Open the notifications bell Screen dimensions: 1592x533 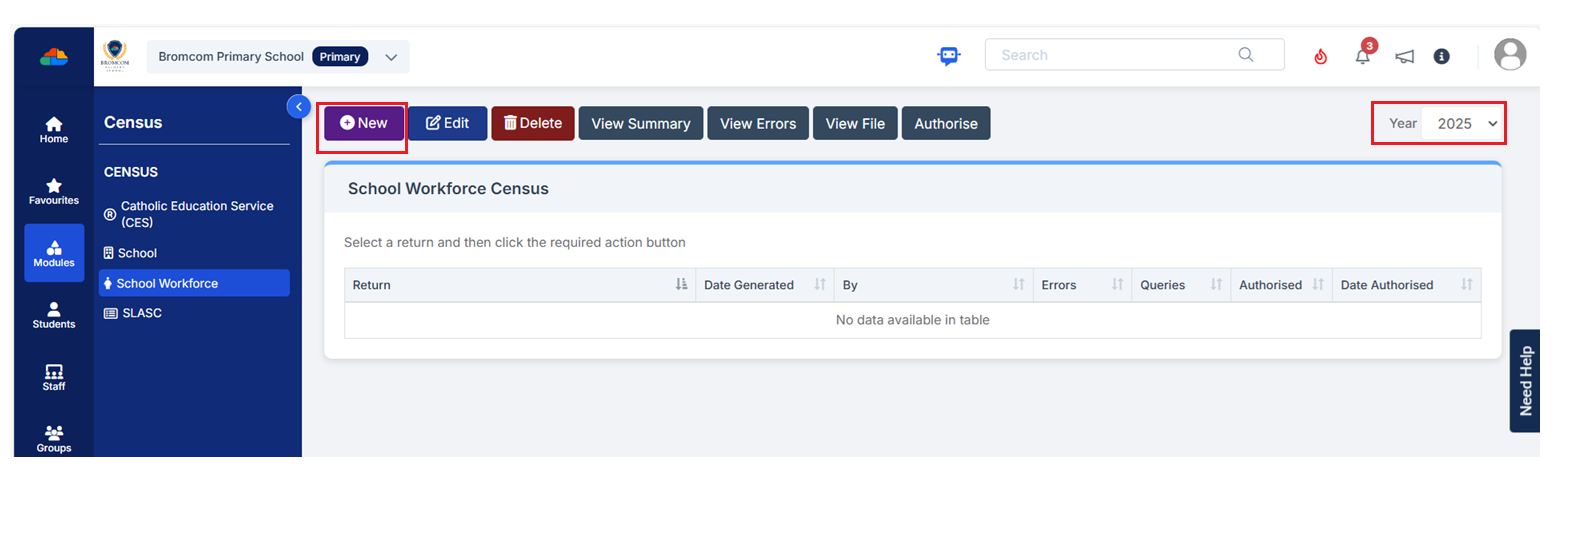[x=1363, y=55]
